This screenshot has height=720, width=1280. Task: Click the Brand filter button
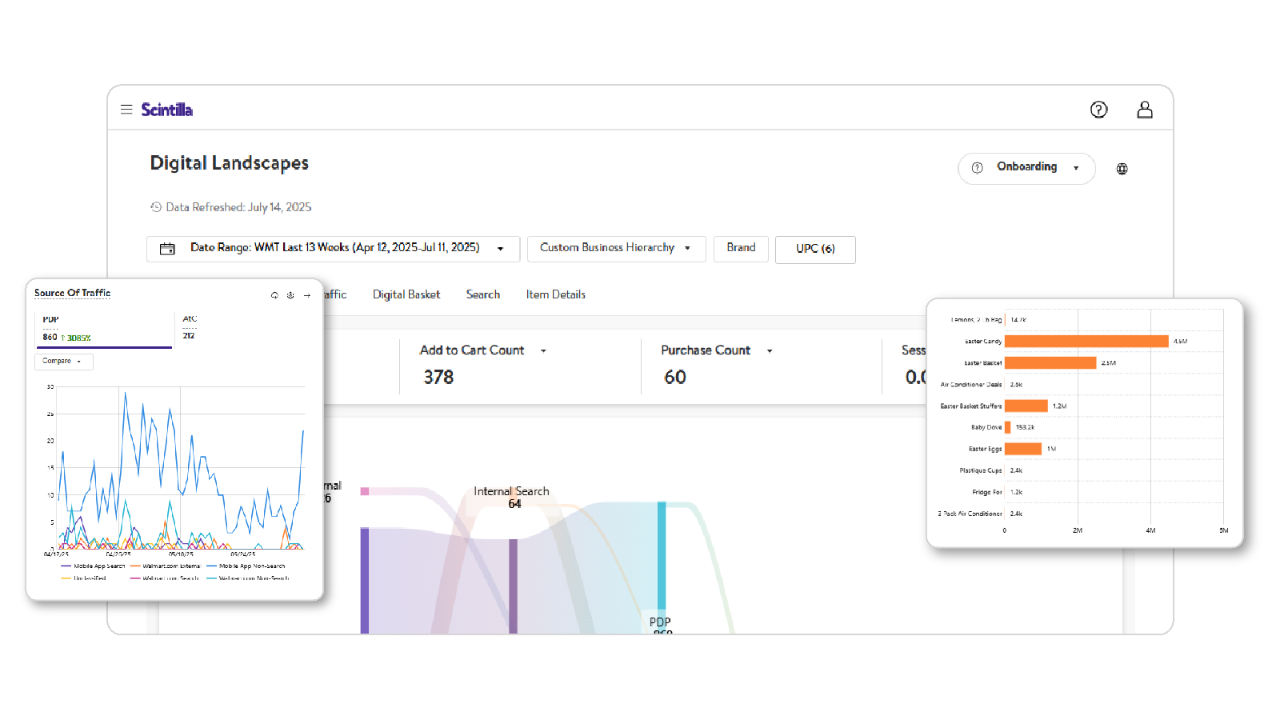[740, 248]
